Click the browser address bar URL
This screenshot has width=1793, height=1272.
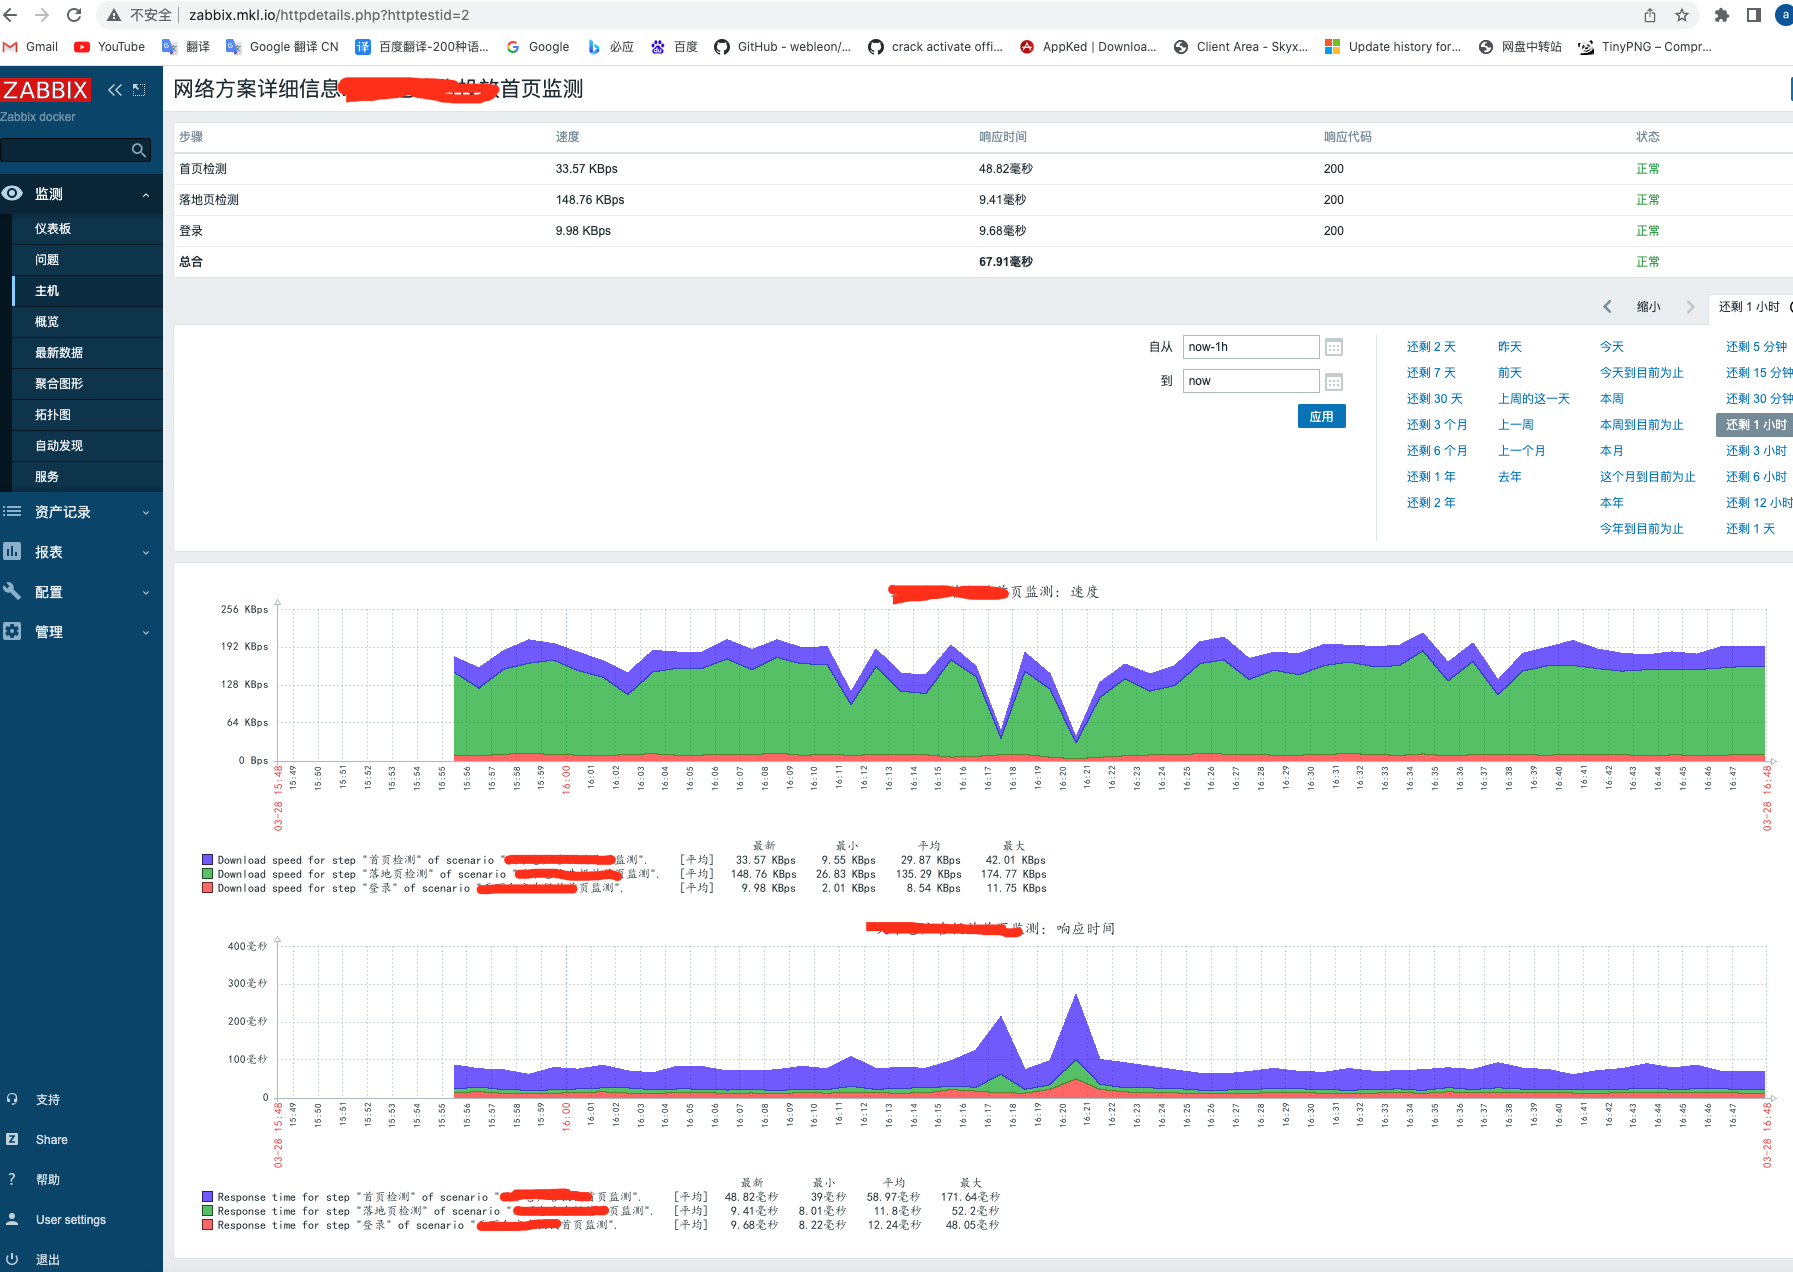click(x=329, y=15)
